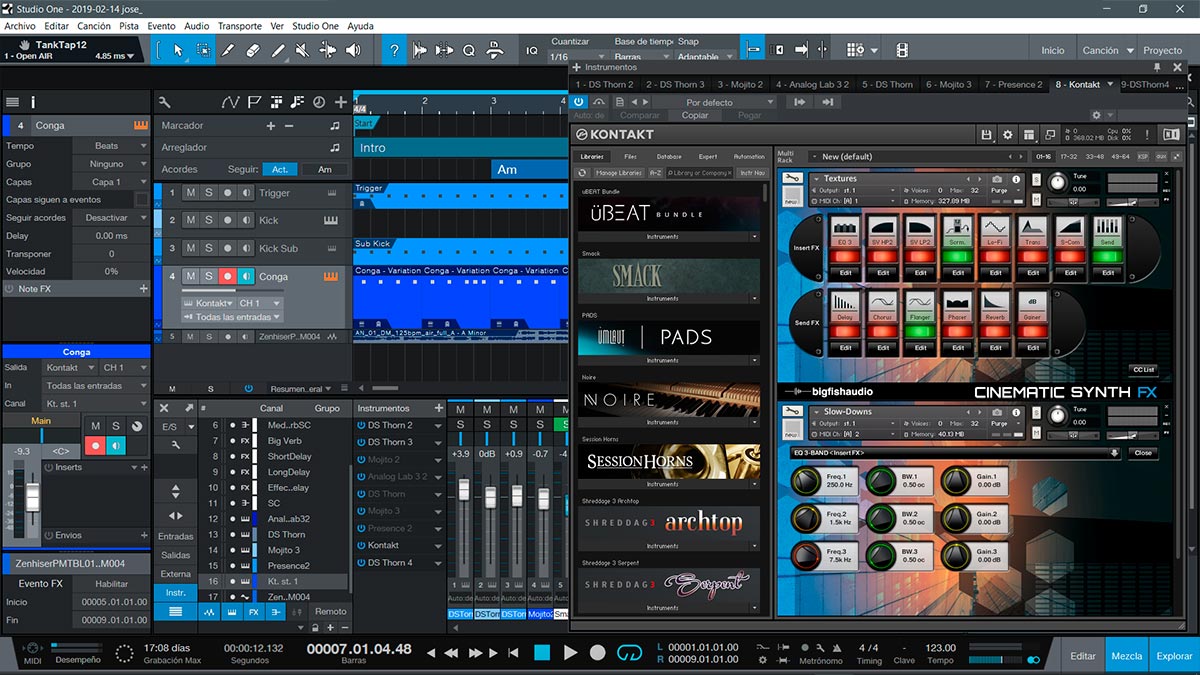
Task: Adjust the Main channel fader
Action: pos(33,495)
